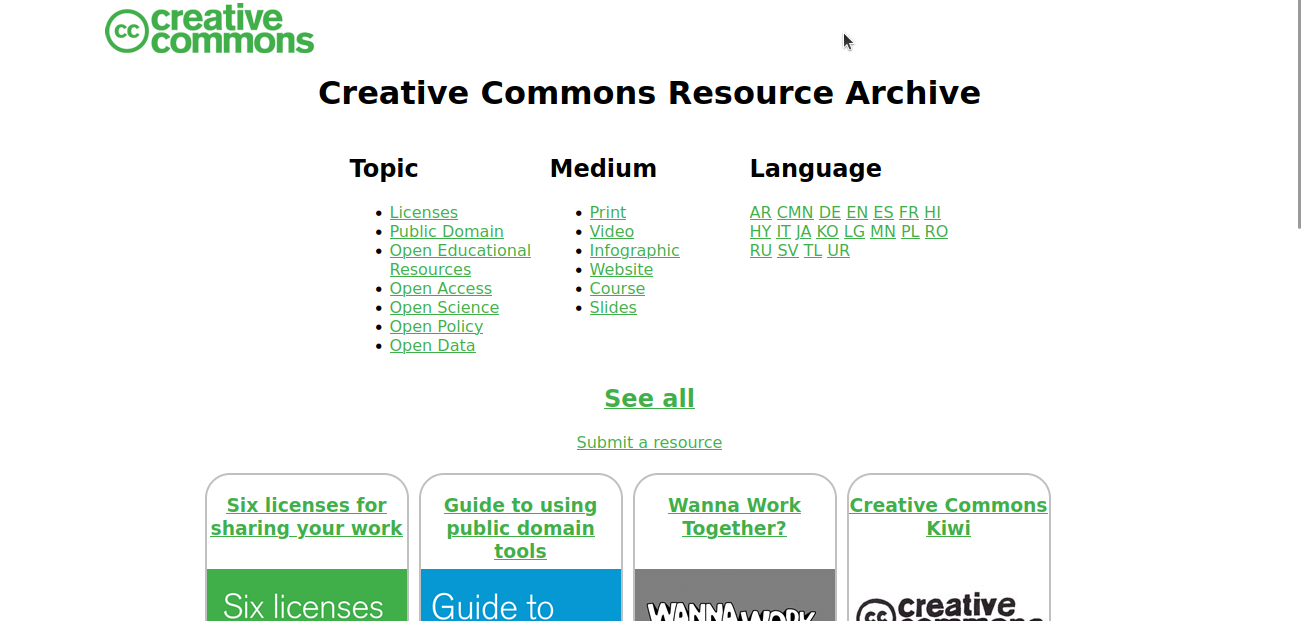Choose the JA language link
The width and height of the screenshot is (1301, 621).
click(x=804, y=231)
